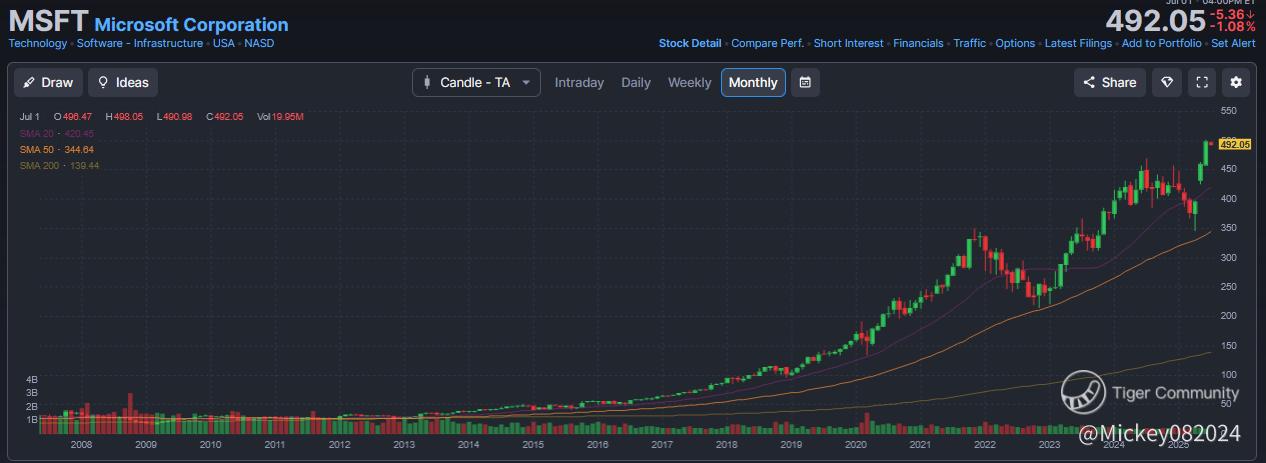The width and height of the screenshot is (1266, 463).
Task: Enter fullscreen chart mode
Action: [x=1202, y=83]
